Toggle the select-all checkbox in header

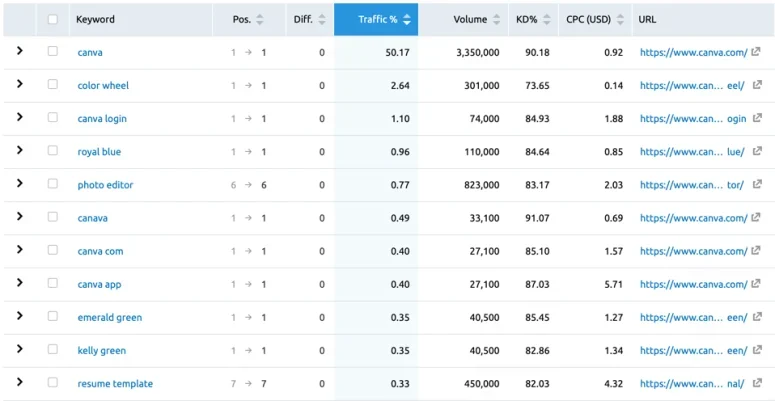(52, 19)
